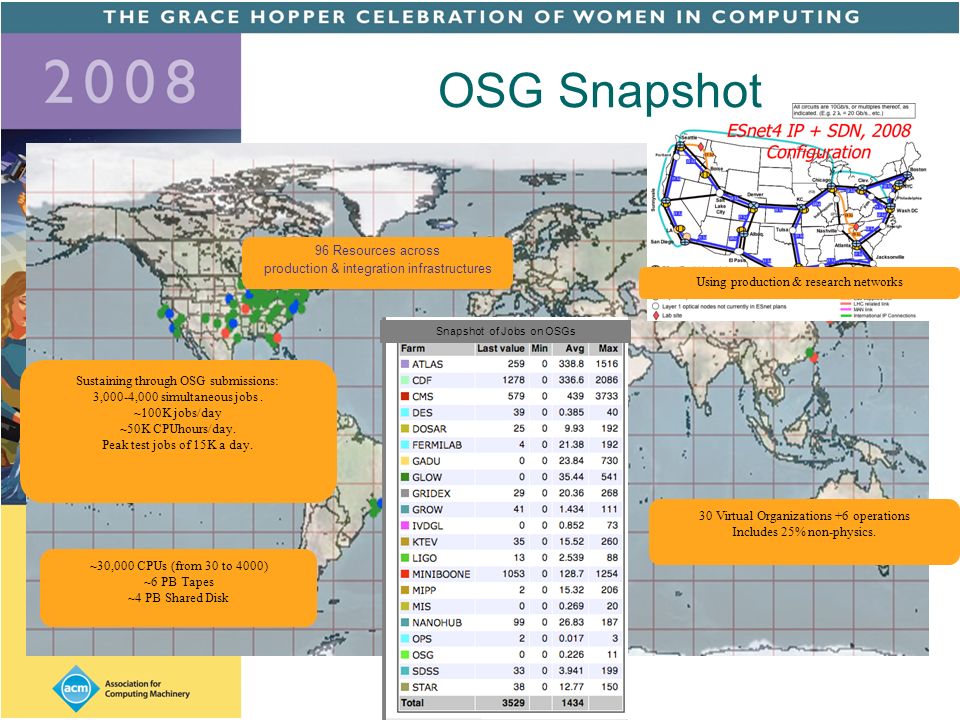Select the LIGO farm name
This screenshot has height=720, width=960.
coord(424,558)
